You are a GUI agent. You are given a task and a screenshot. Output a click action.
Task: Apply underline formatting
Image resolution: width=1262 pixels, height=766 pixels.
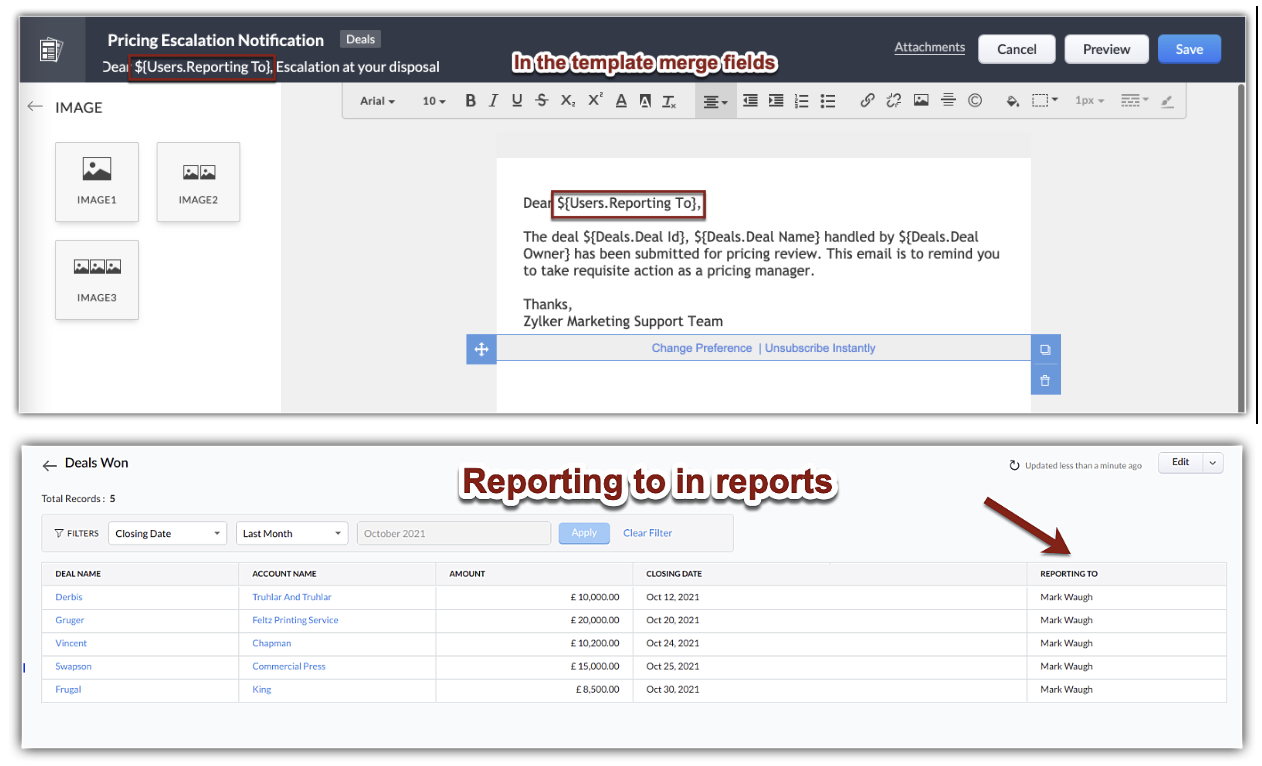click(x=517, y=101)
